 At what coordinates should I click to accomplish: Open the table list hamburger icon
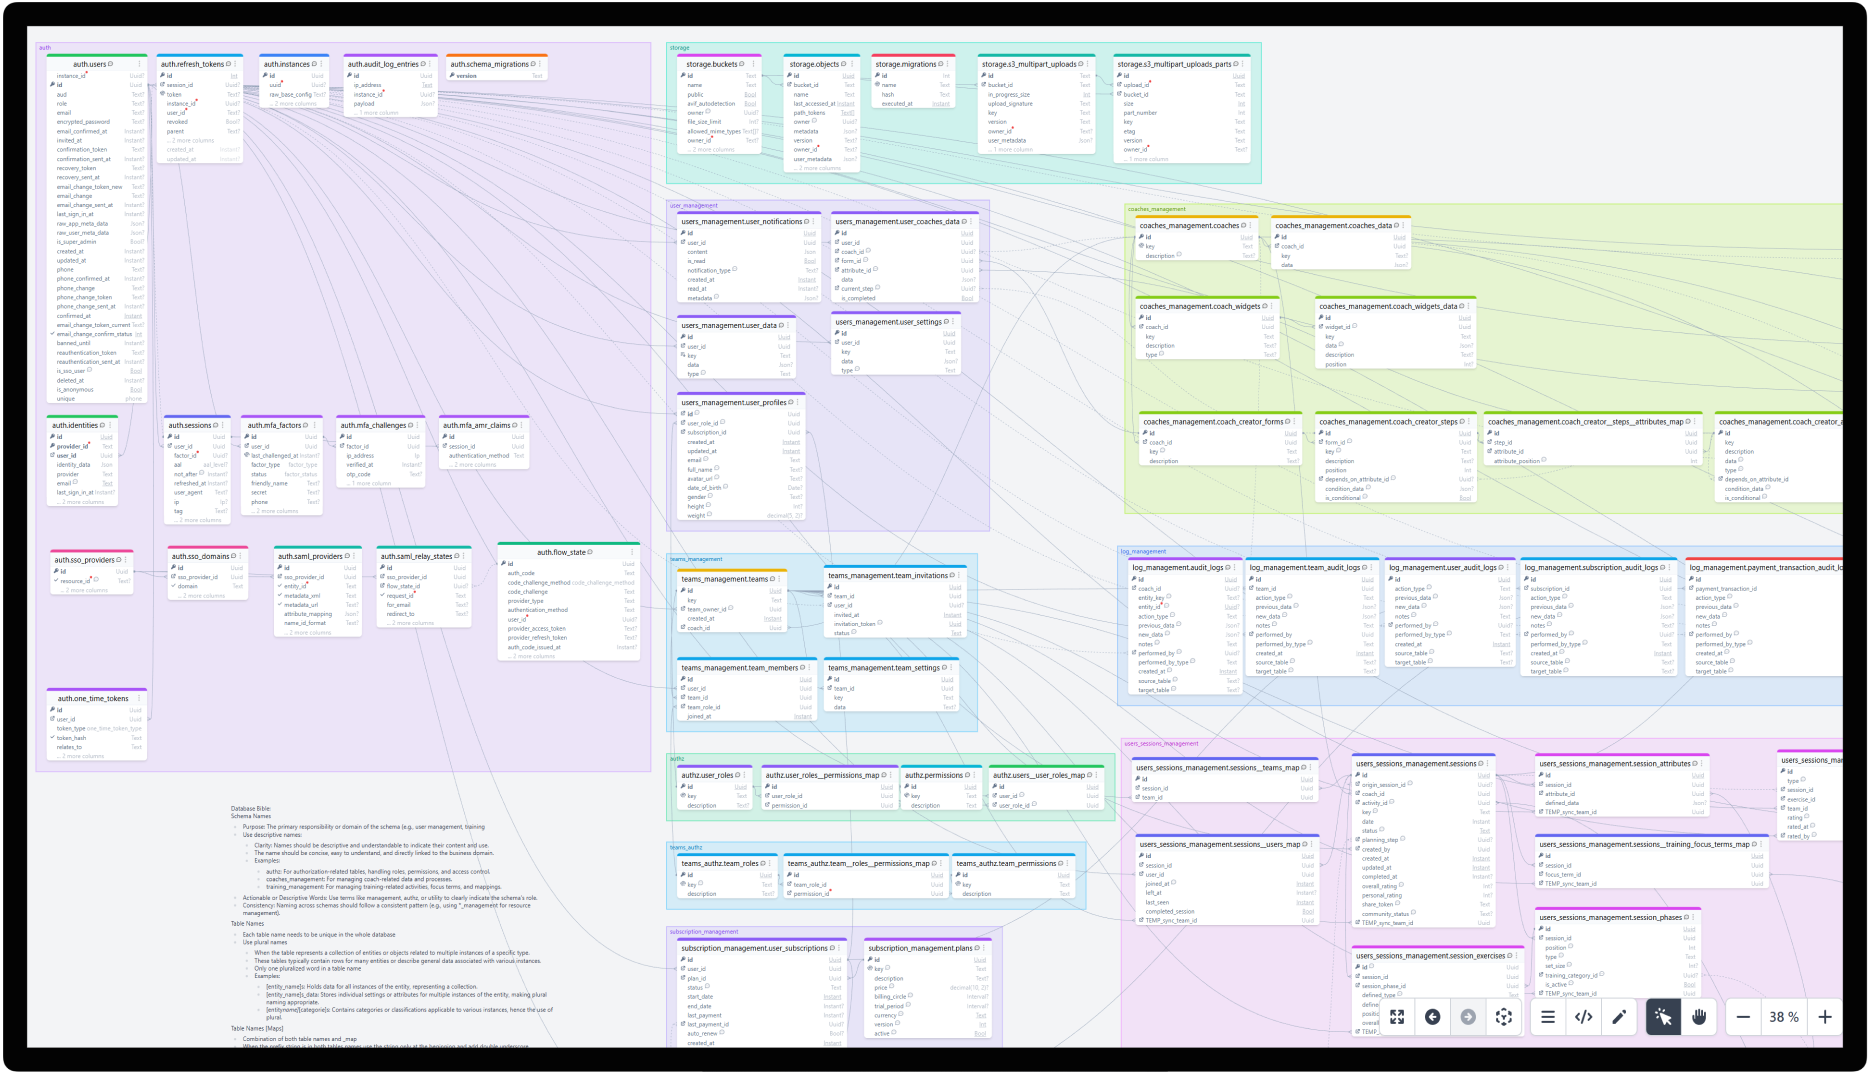point(1548,1017)
